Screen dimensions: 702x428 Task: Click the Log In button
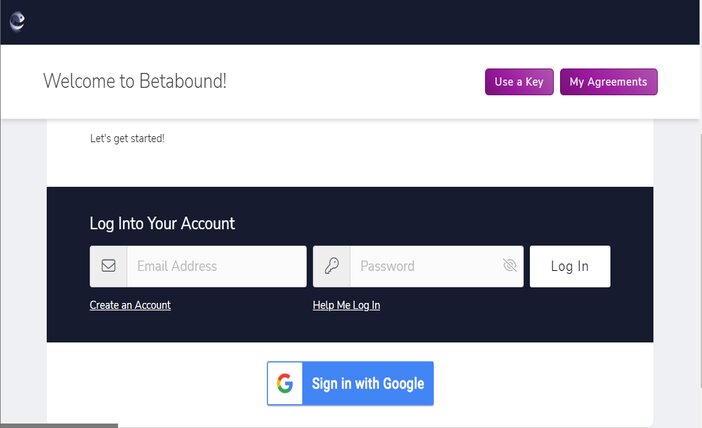coord(570,266)
